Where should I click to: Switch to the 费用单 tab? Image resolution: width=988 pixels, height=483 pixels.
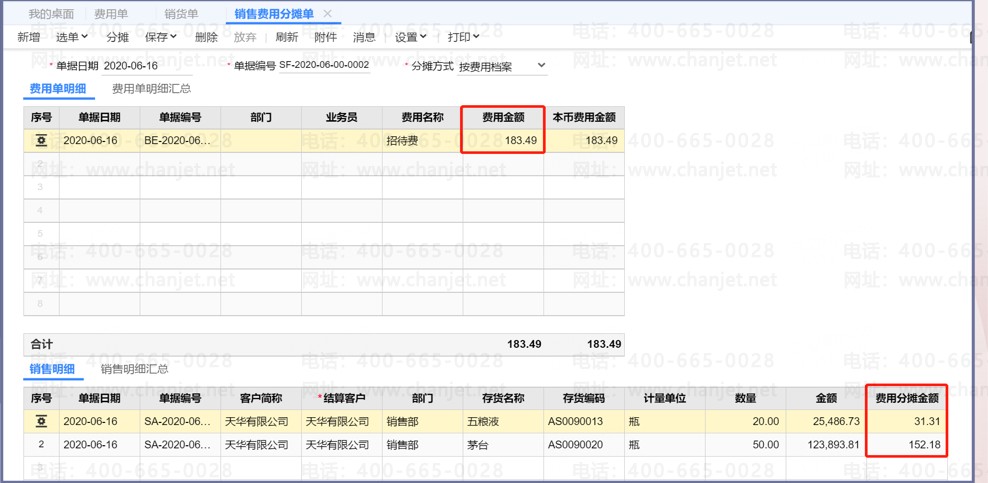[x=111, y=14]
